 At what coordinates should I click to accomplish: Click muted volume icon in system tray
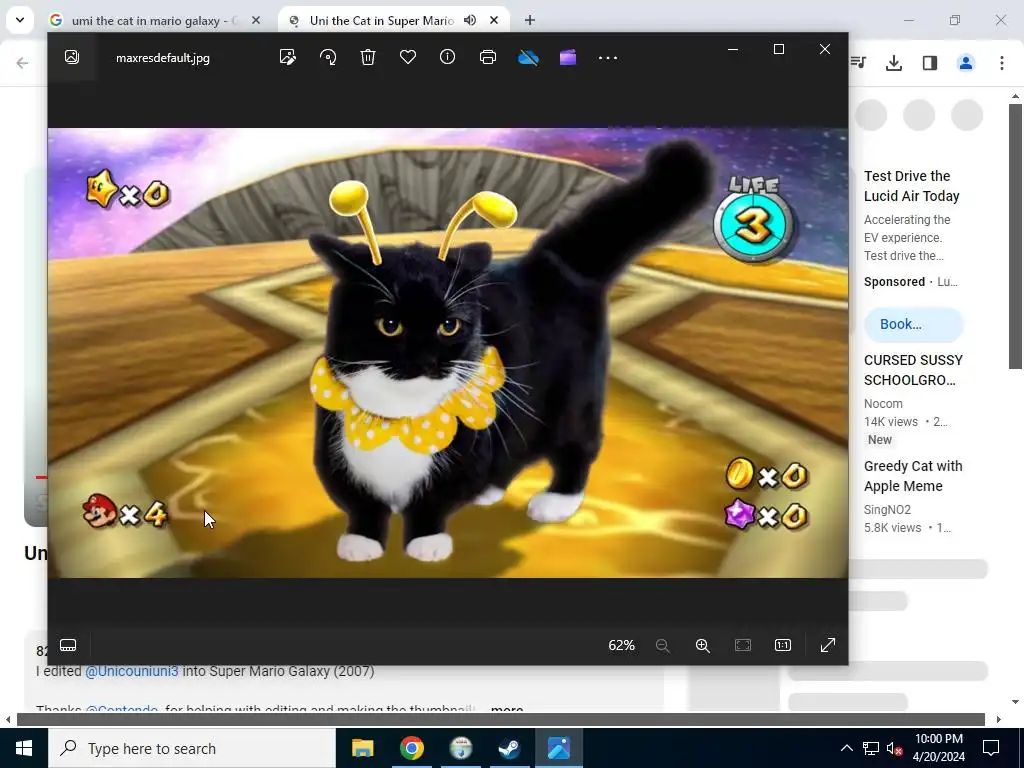coord(894,748)
